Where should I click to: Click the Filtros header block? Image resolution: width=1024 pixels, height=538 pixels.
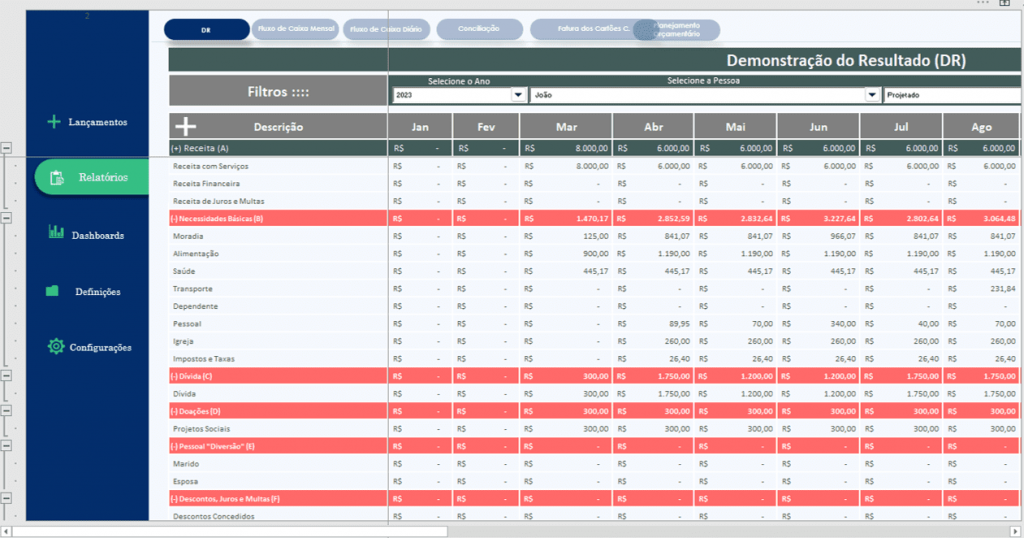pyautogui.click(x=278, y=91)
